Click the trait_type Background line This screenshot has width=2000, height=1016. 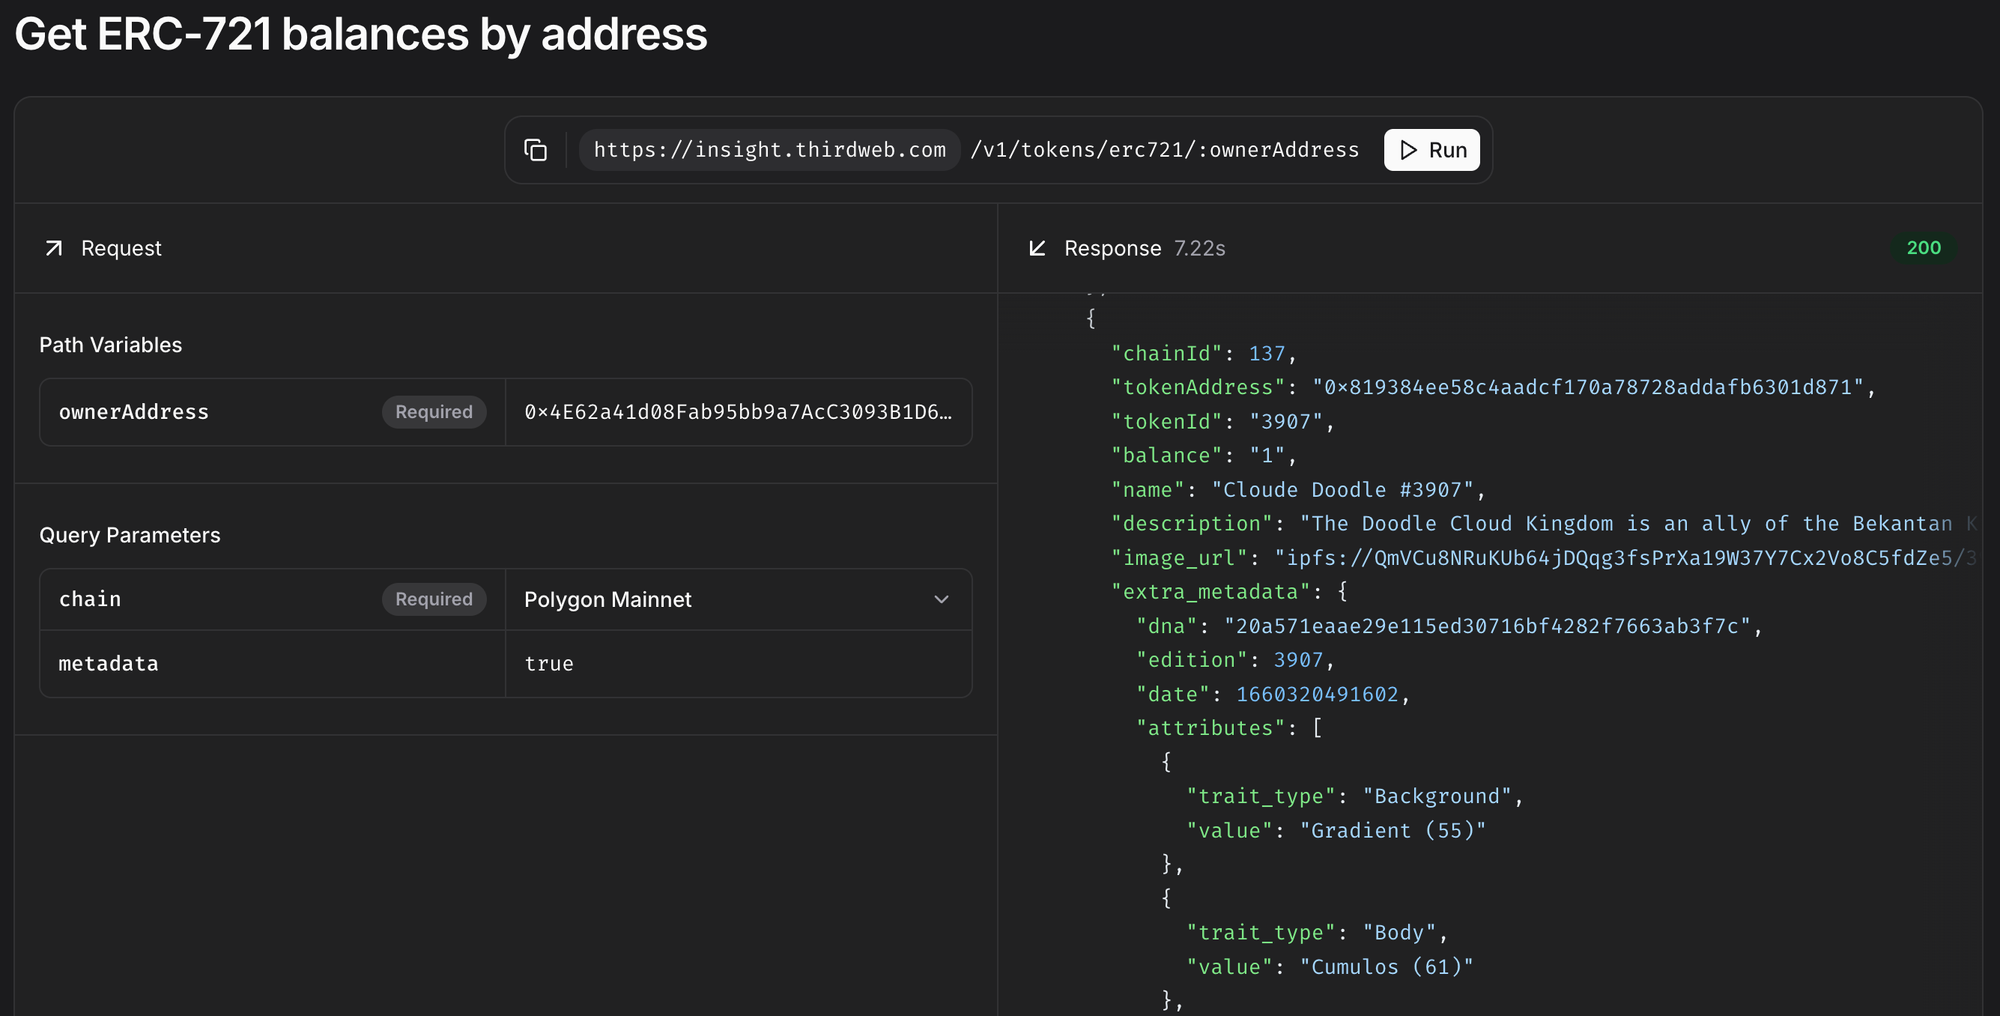coord(1355,796)
